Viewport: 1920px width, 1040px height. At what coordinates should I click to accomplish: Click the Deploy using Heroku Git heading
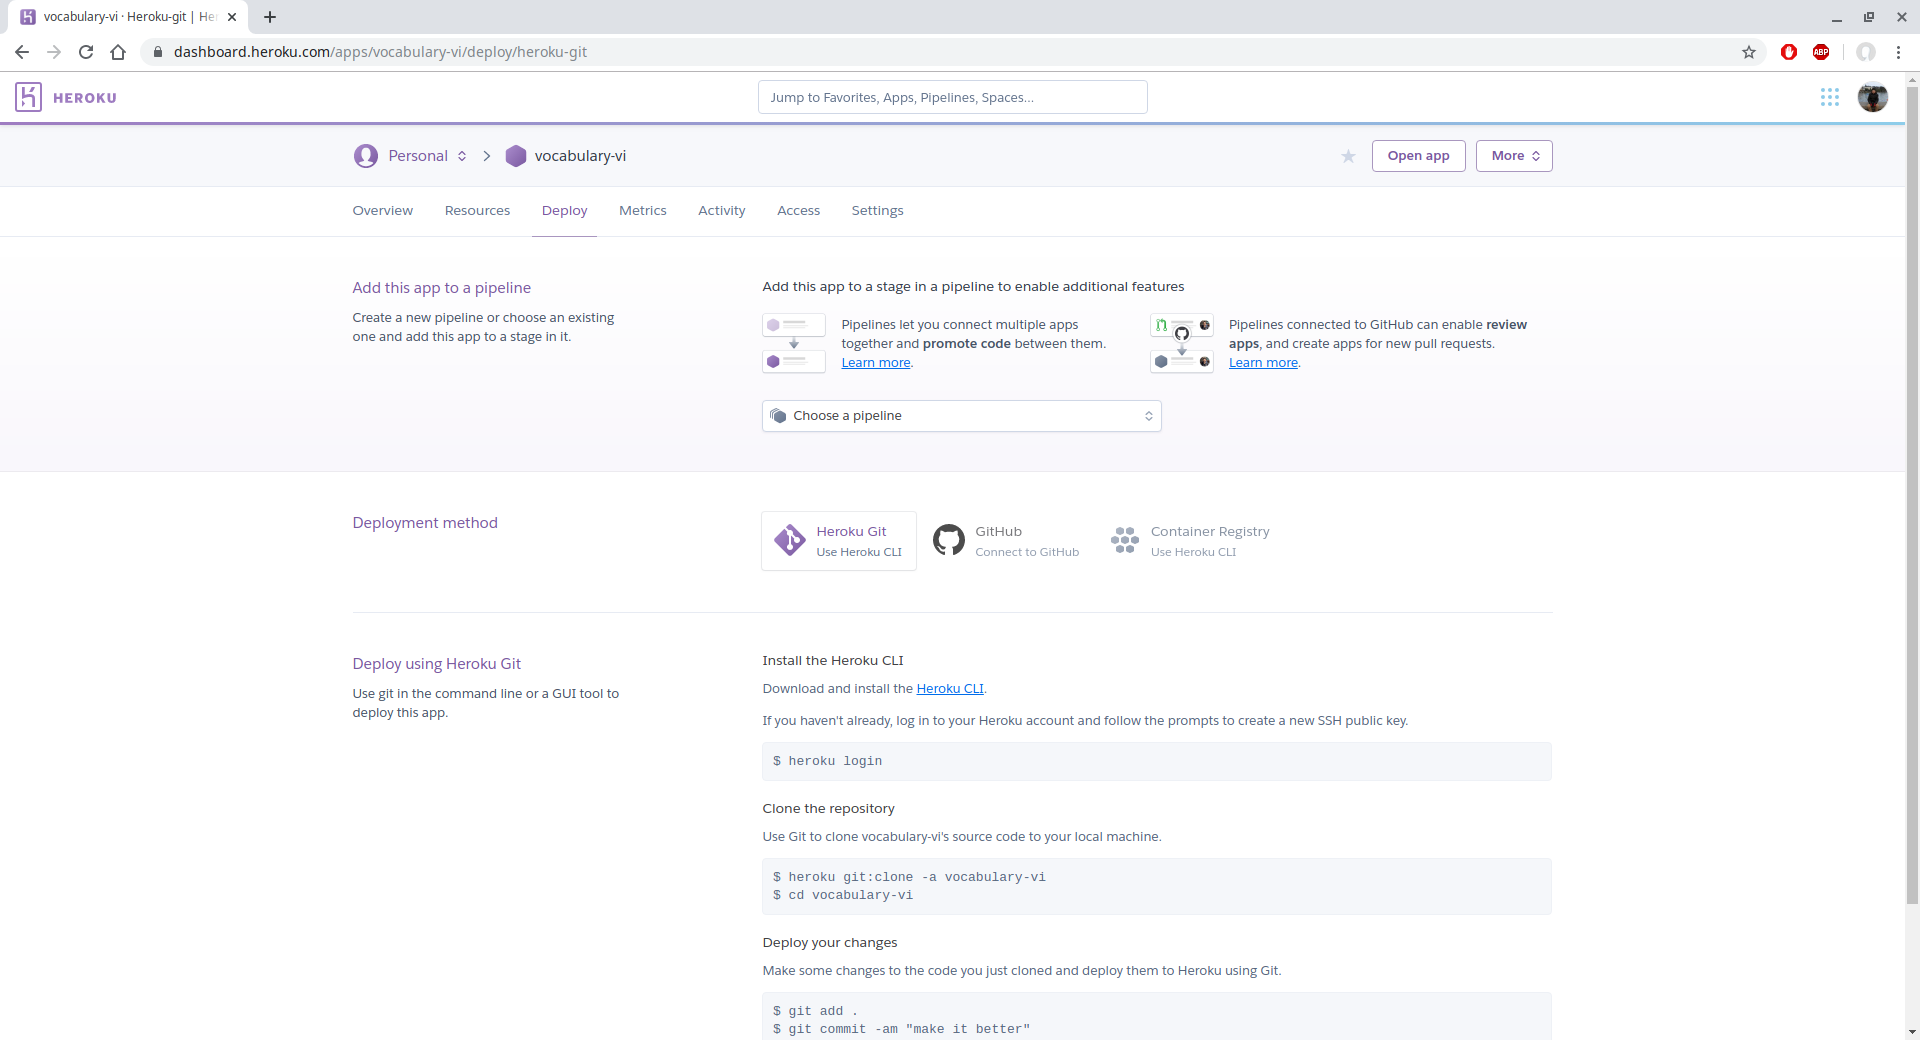(436, 664)
